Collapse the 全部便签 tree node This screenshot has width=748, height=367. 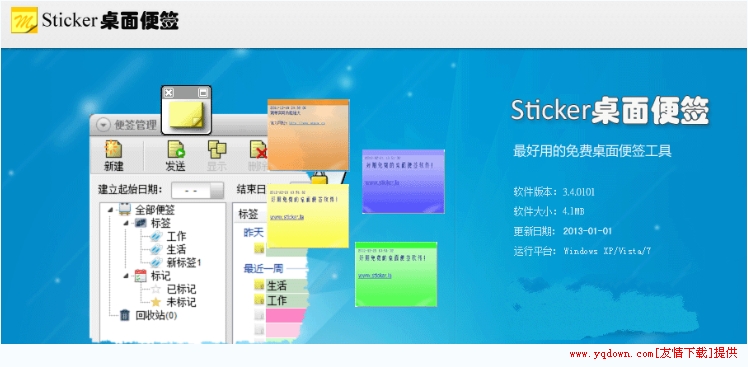pyautogui.click(x=111, y=209)
